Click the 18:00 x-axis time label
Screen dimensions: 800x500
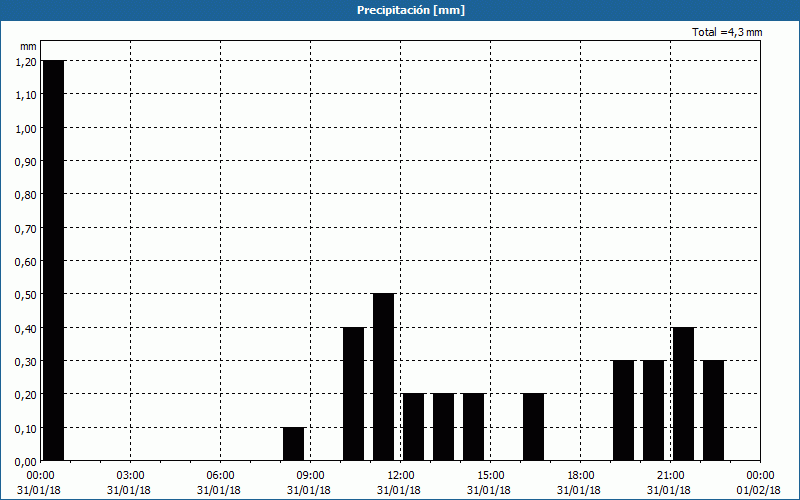pos(580,476)
